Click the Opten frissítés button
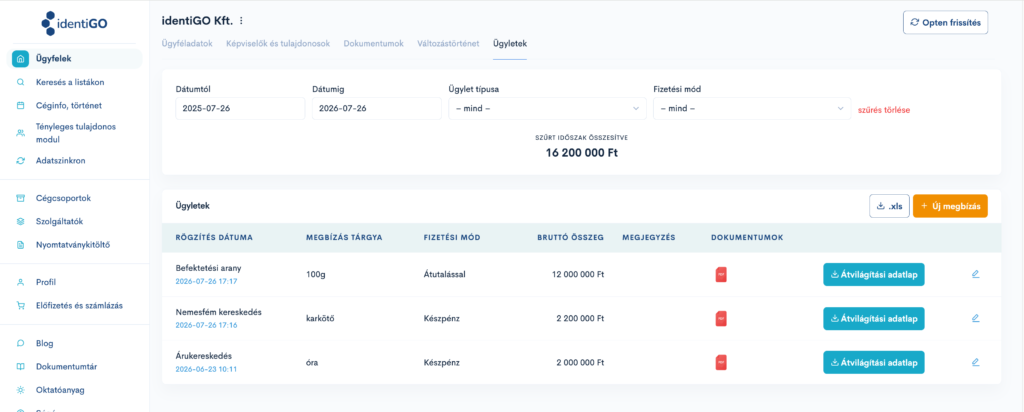Screen dimensions: 1024x412 point(946,22)
